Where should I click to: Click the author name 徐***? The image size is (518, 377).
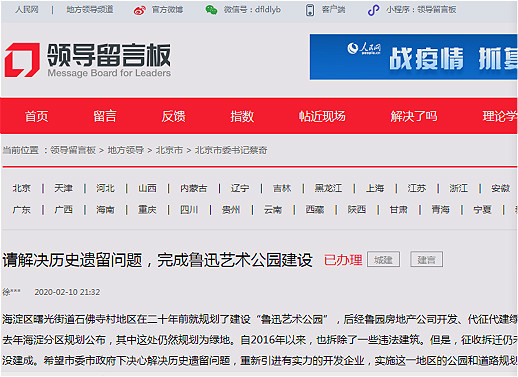click(x=11, y=292)
